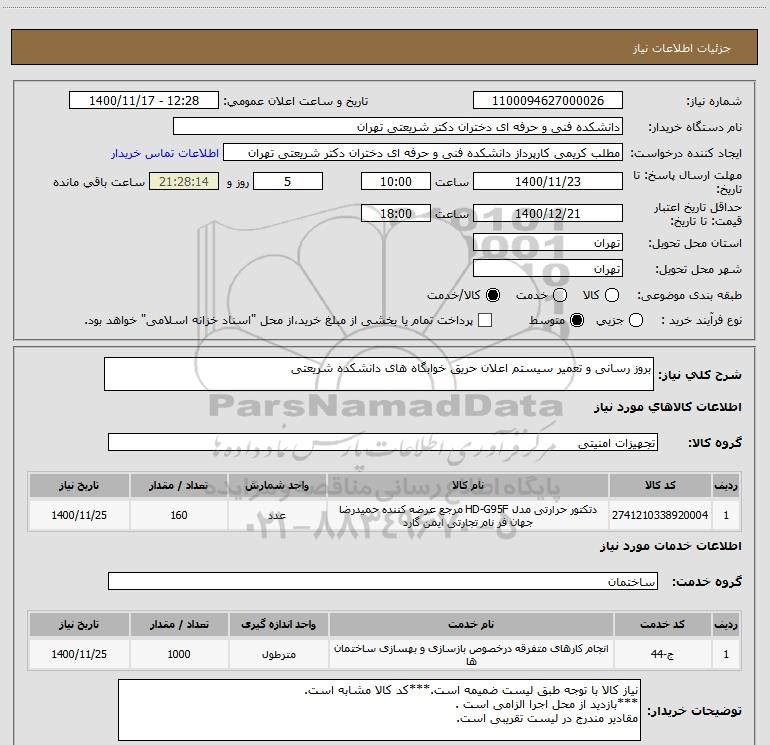
Task: Click the request number field 1100094627000026
Action: click(548, 101)
